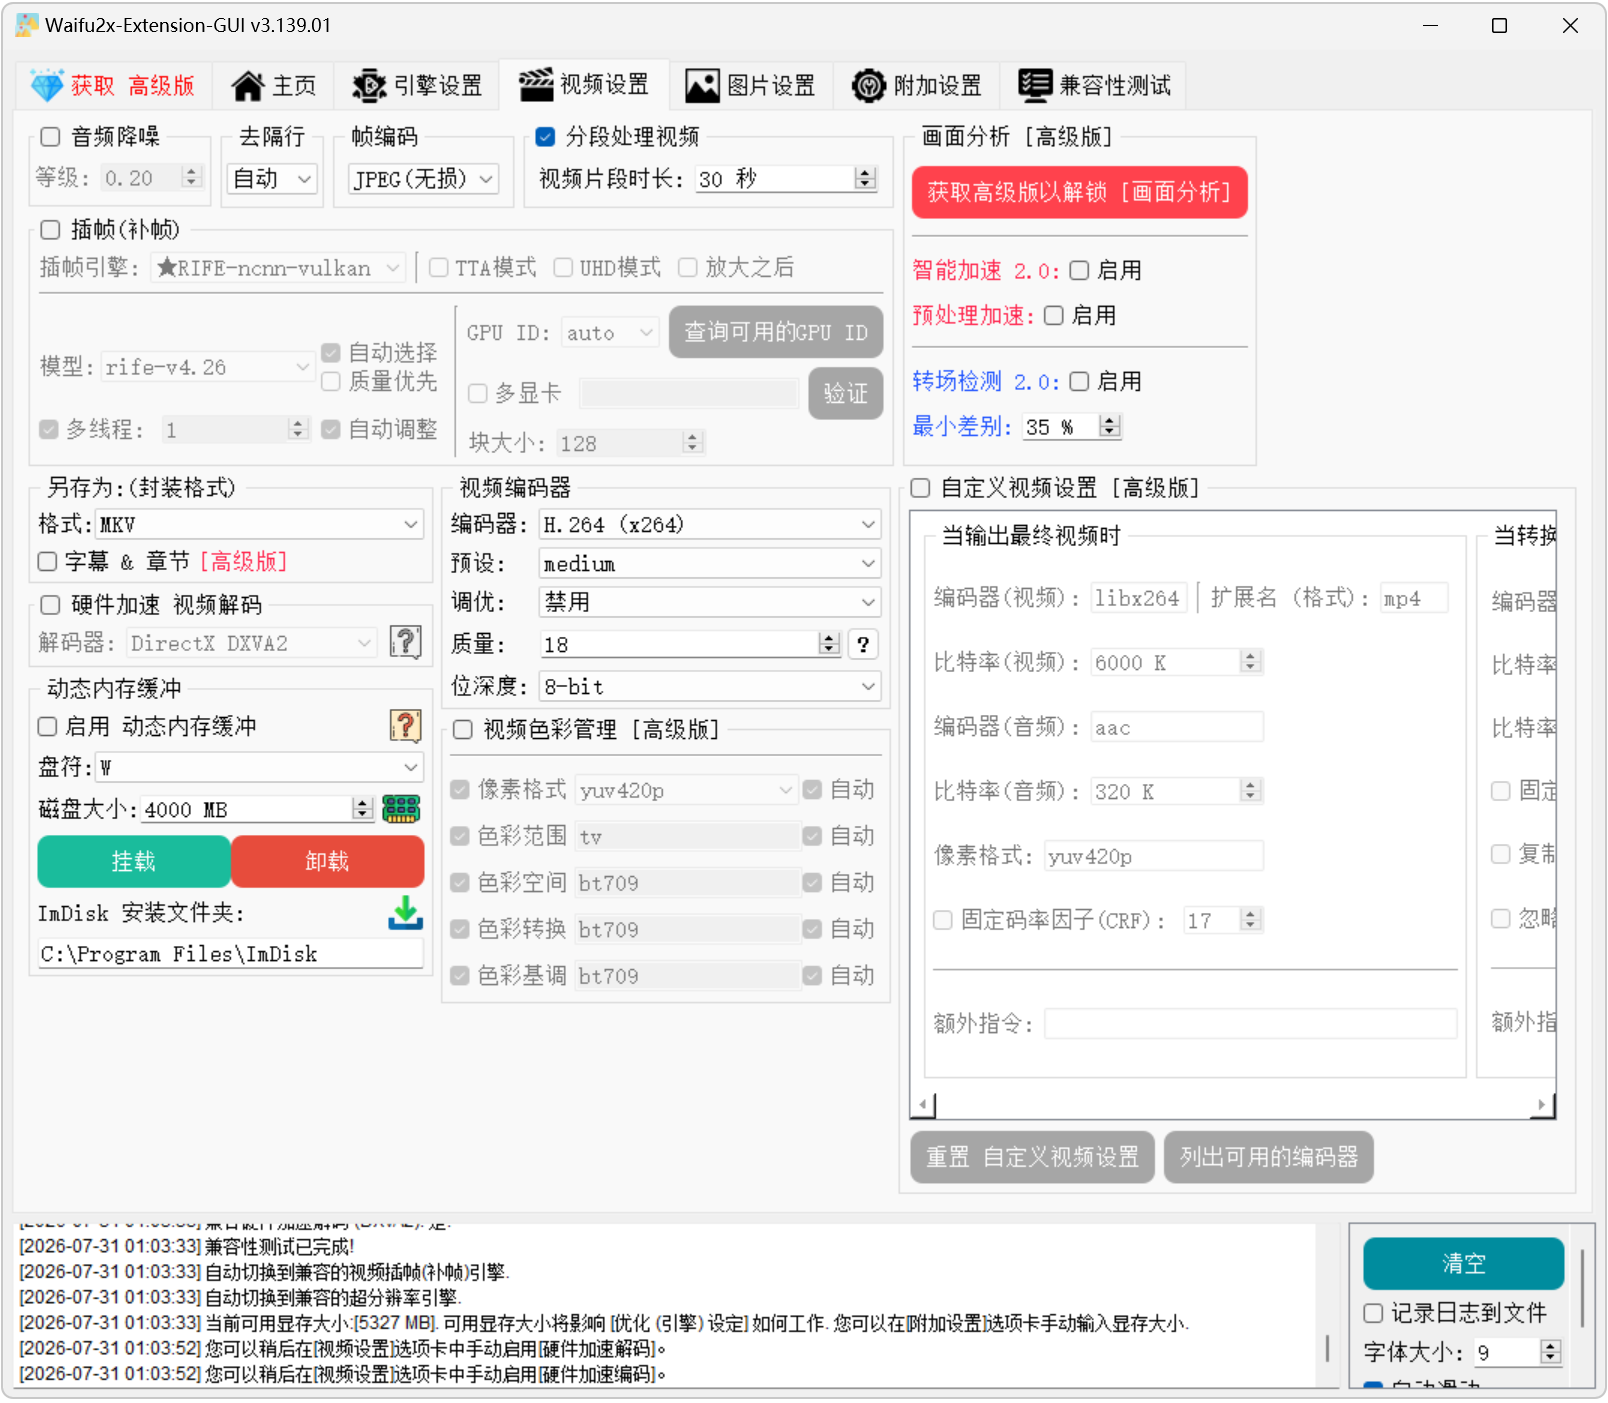Viewport: 1608px width, 1403px height.
Task: Switch to the 引擎设置 tab
Action: coord(417,85)
